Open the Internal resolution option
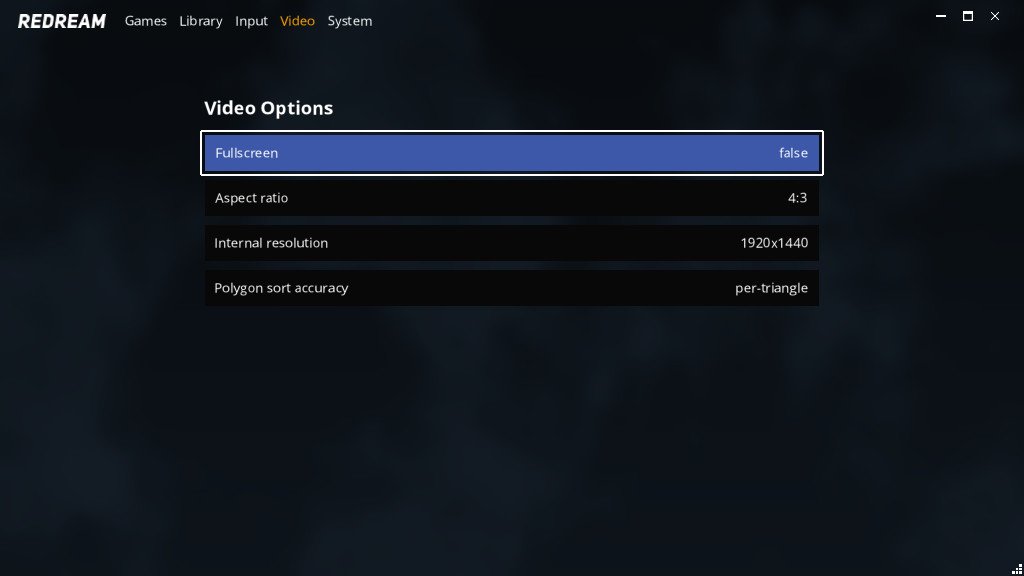 [511, 243]
